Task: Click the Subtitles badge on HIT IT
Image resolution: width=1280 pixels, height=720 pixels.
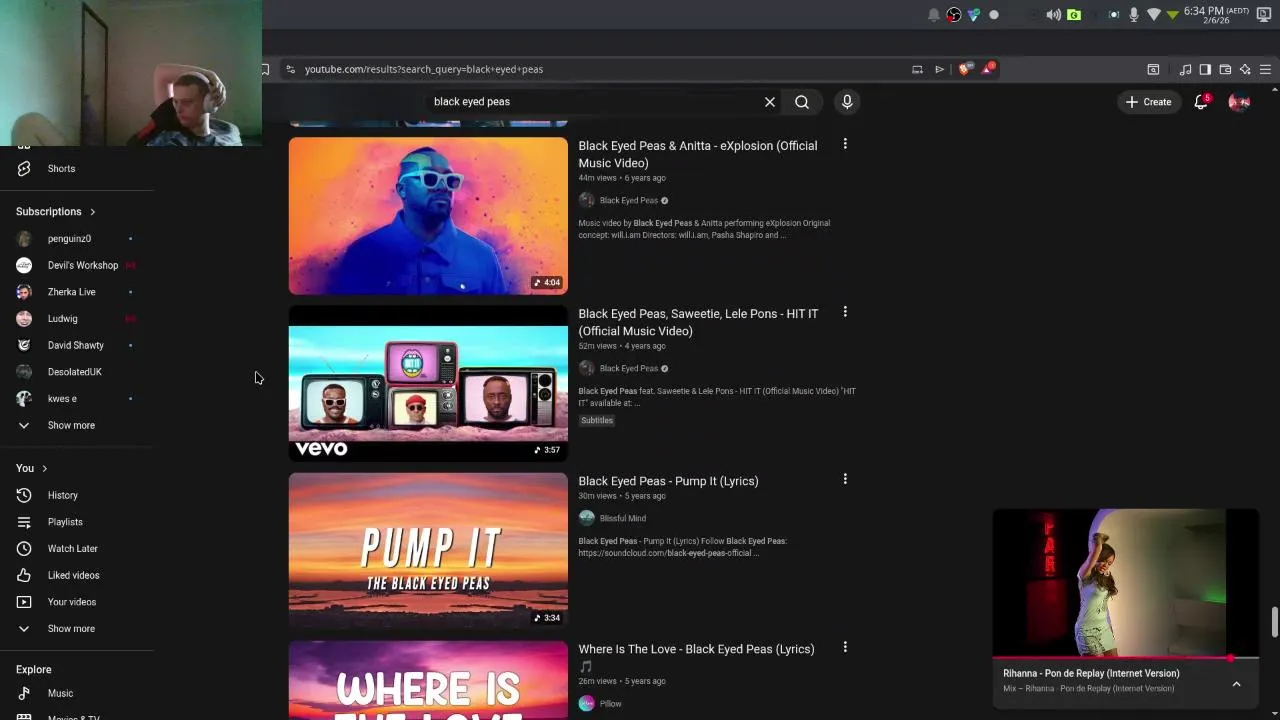Action: 597,420
